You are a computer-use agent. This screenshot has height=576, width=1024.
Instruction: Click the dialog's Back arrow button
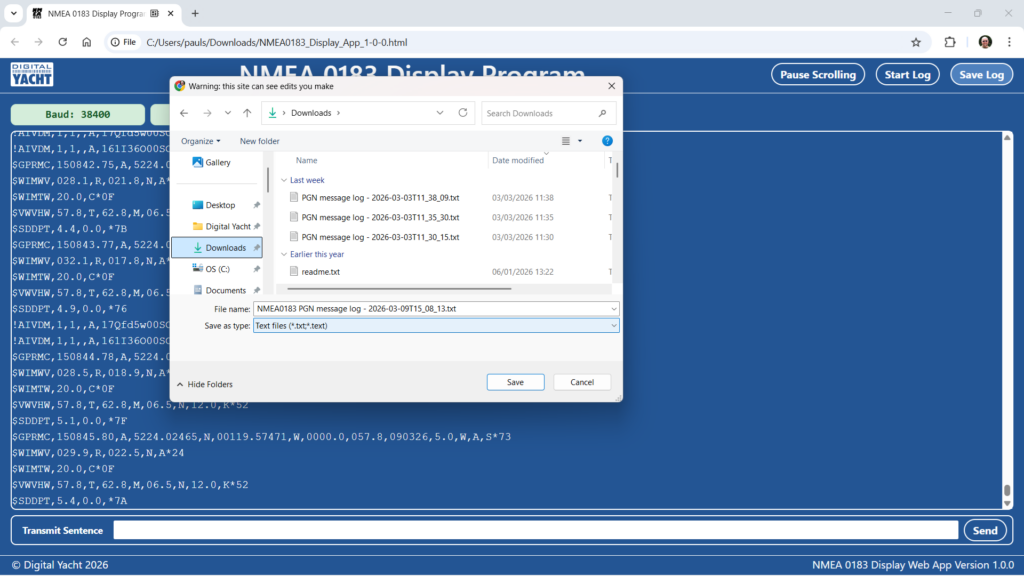[x=184, y=113]
